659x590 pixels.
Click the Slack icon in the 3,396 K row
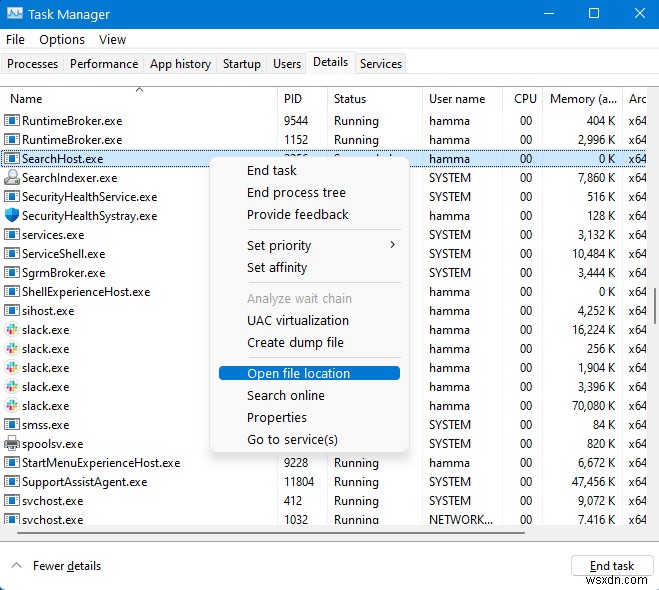[12, 387]
